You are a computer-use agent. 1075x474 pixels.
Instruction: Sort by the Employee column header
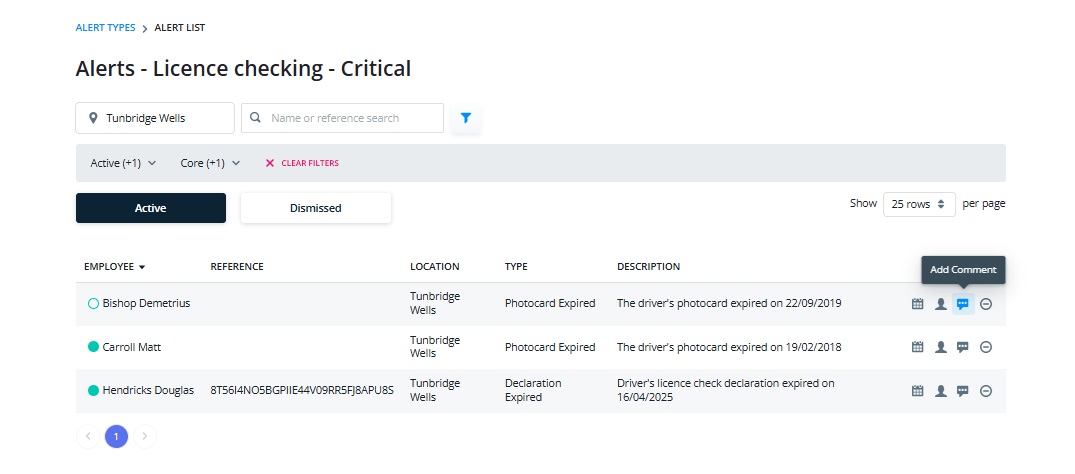114,267
